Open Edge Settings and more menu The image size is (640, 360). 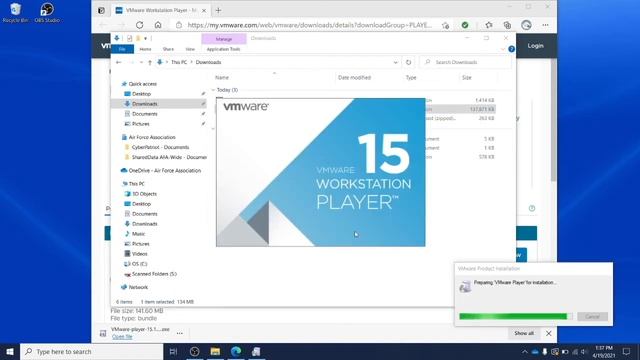[x=545, y=25]
